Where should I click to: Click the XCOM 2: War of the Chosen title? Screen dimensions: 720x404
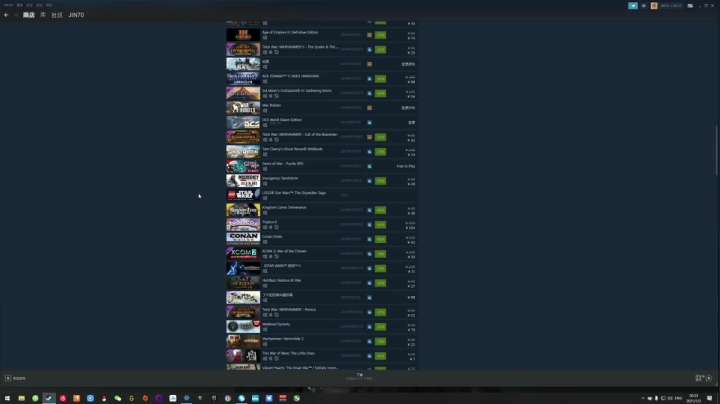pos(284,251)
